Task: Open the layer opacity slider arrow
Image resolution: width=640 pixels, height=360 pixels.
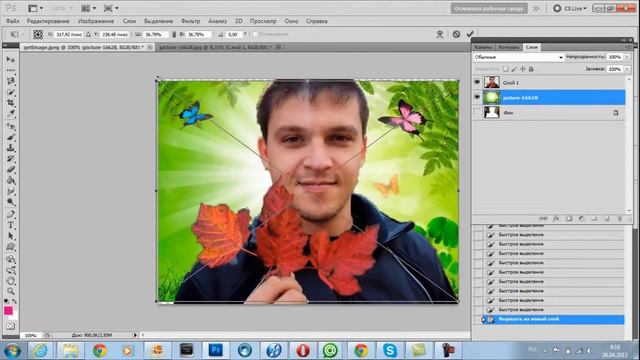Action: click(x=627, y=57)
